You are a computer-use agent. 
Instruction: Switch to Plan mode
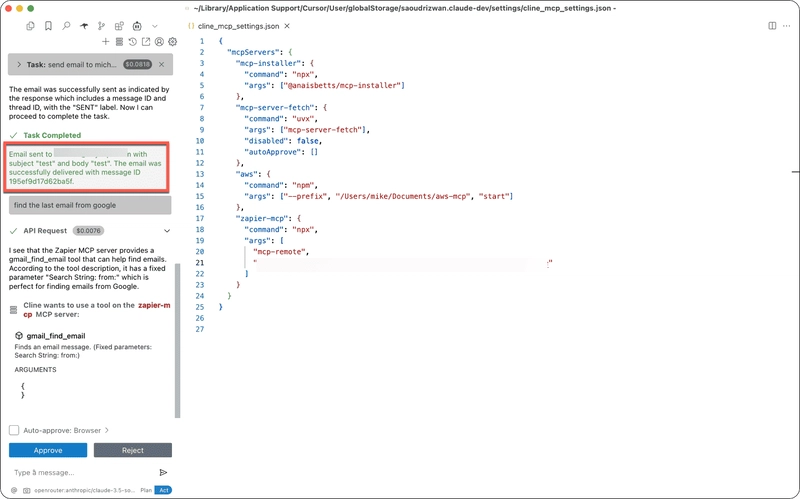tap(146, 490)
